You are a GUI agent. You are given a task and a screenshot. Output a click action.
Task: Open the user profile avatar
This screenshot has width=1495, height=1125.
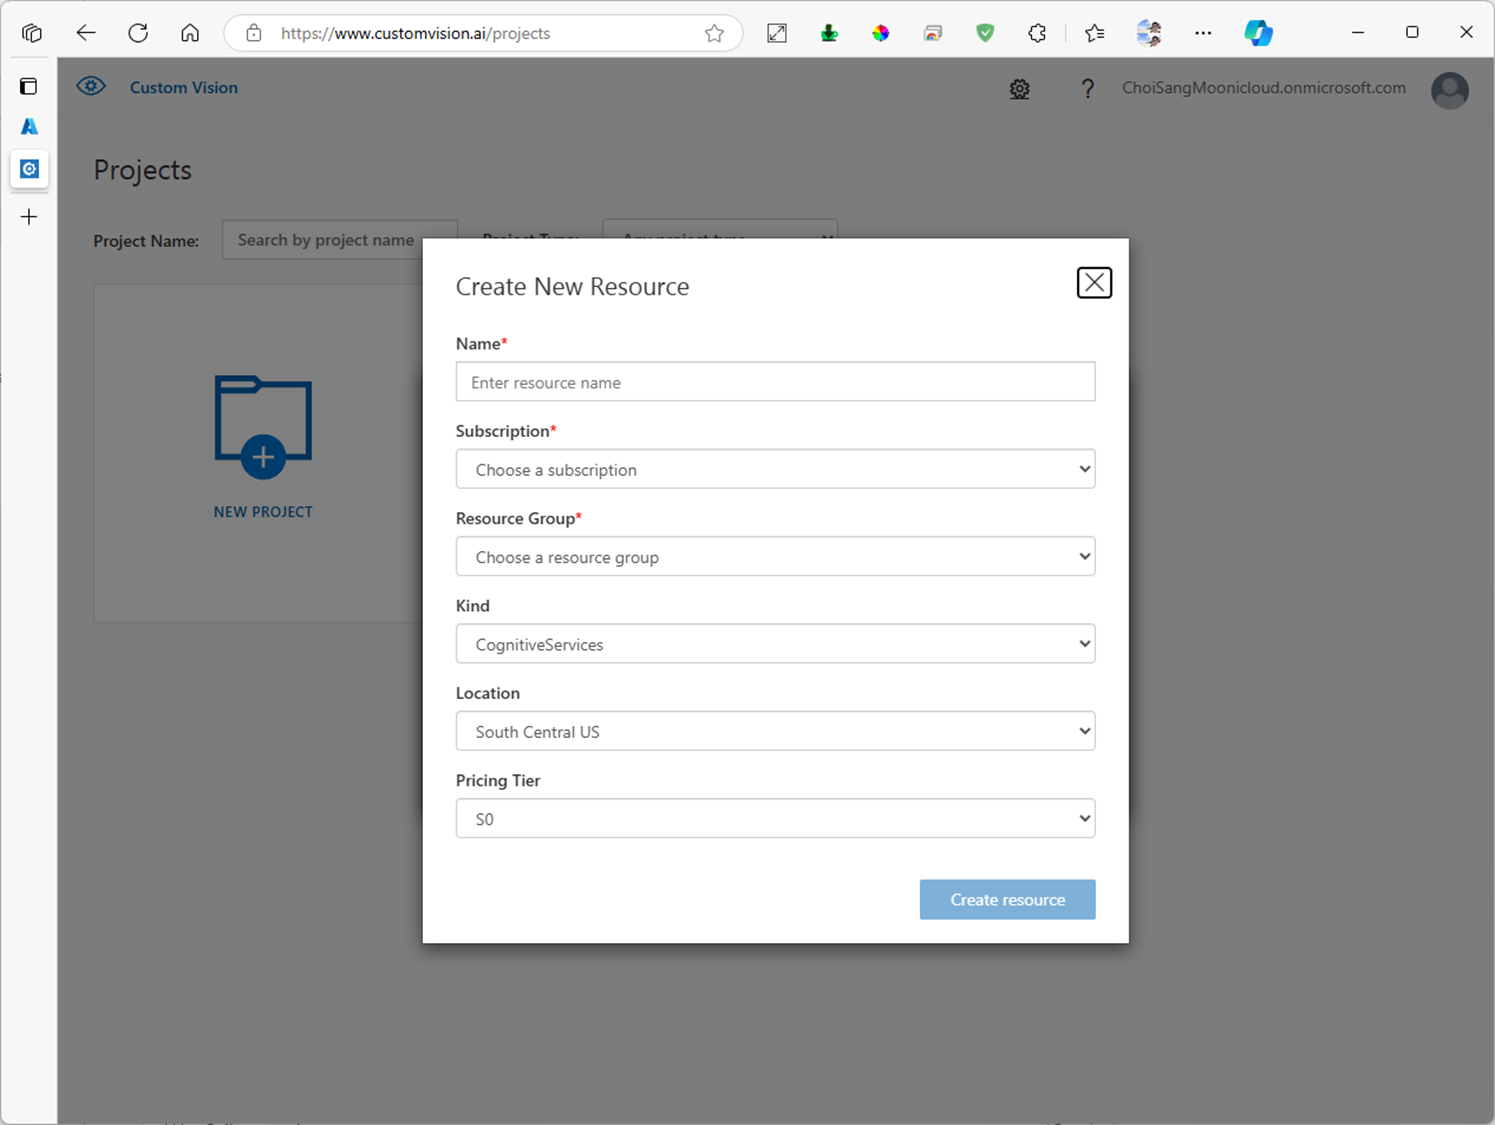(x=1449, y=90)
